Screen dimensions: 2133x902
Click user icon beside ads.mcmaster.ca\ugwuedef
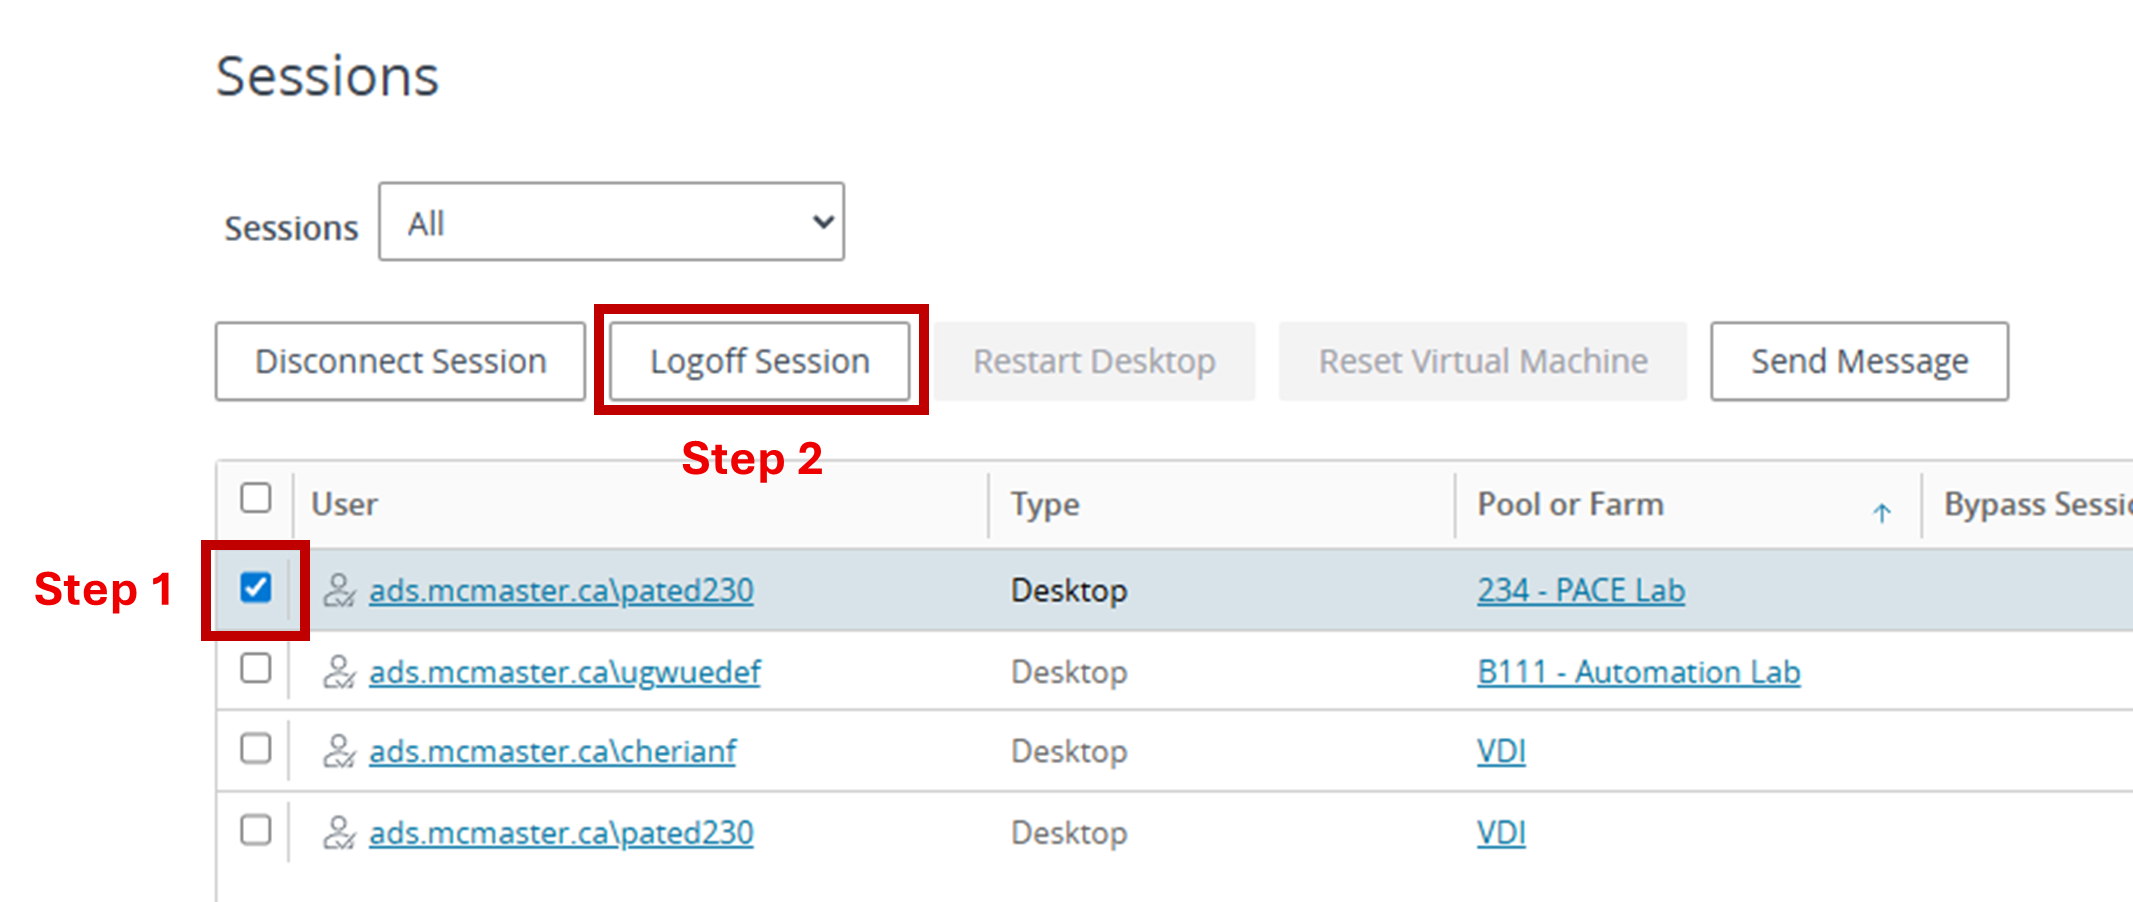coord(339,672)
